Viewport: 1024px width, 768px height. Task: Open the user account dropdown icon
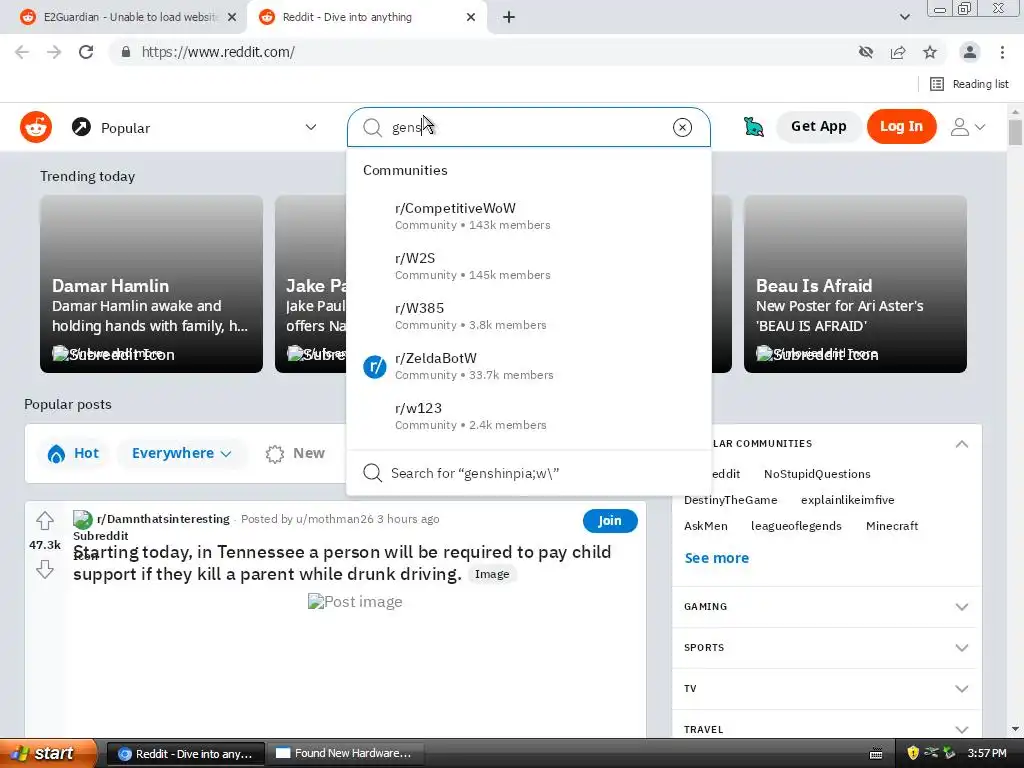pos(967,127)
